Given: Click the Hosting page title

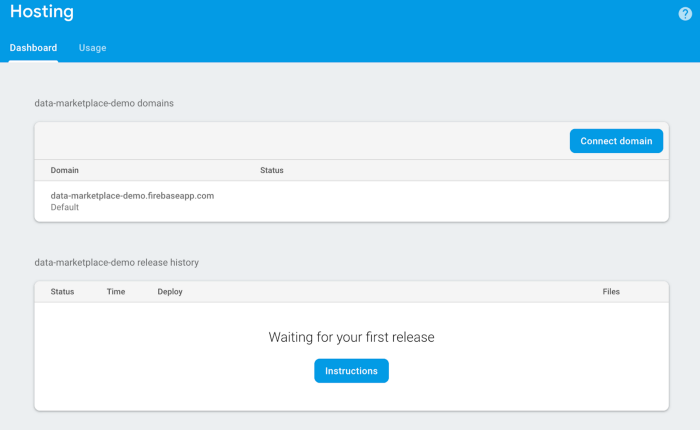Looking at the screenshot, I should click(x=42, y=12).
